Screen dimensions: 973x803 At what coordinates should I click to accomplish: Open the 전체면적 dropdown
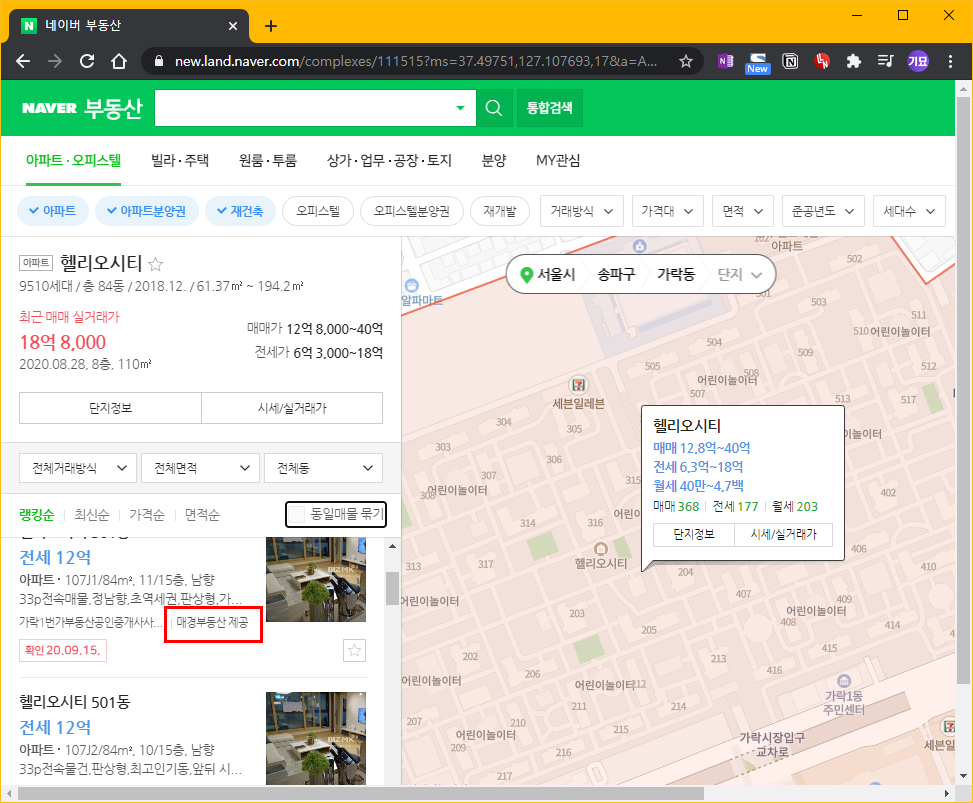point(200,468)
